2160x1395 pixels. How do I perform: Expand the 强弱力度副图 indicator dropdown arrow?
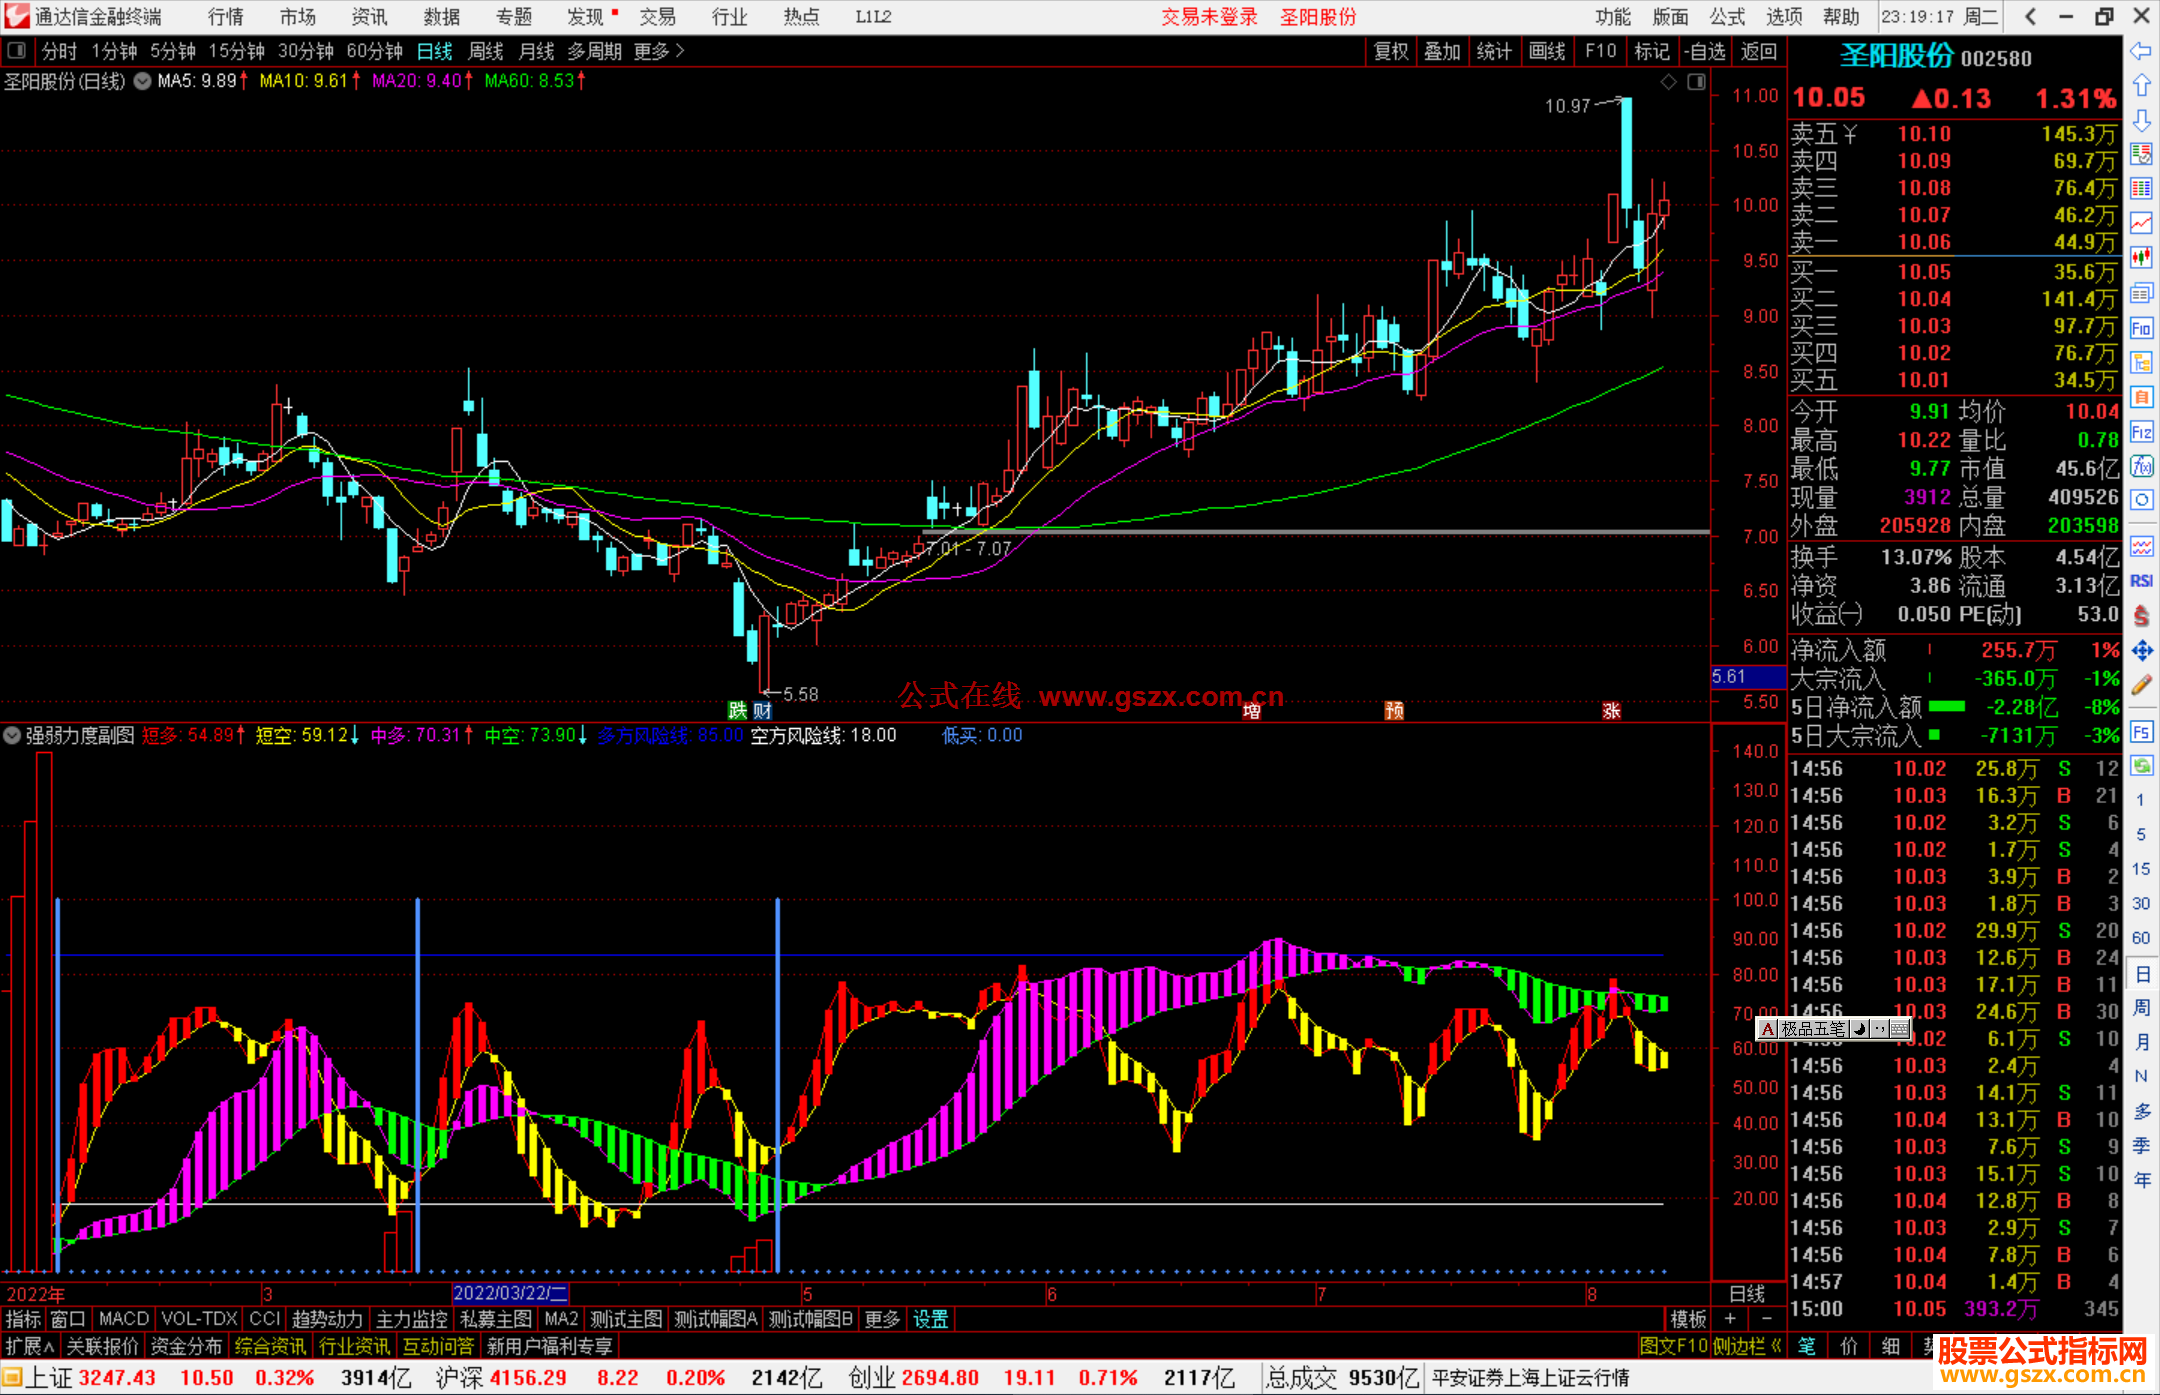(x=12, y=736)
